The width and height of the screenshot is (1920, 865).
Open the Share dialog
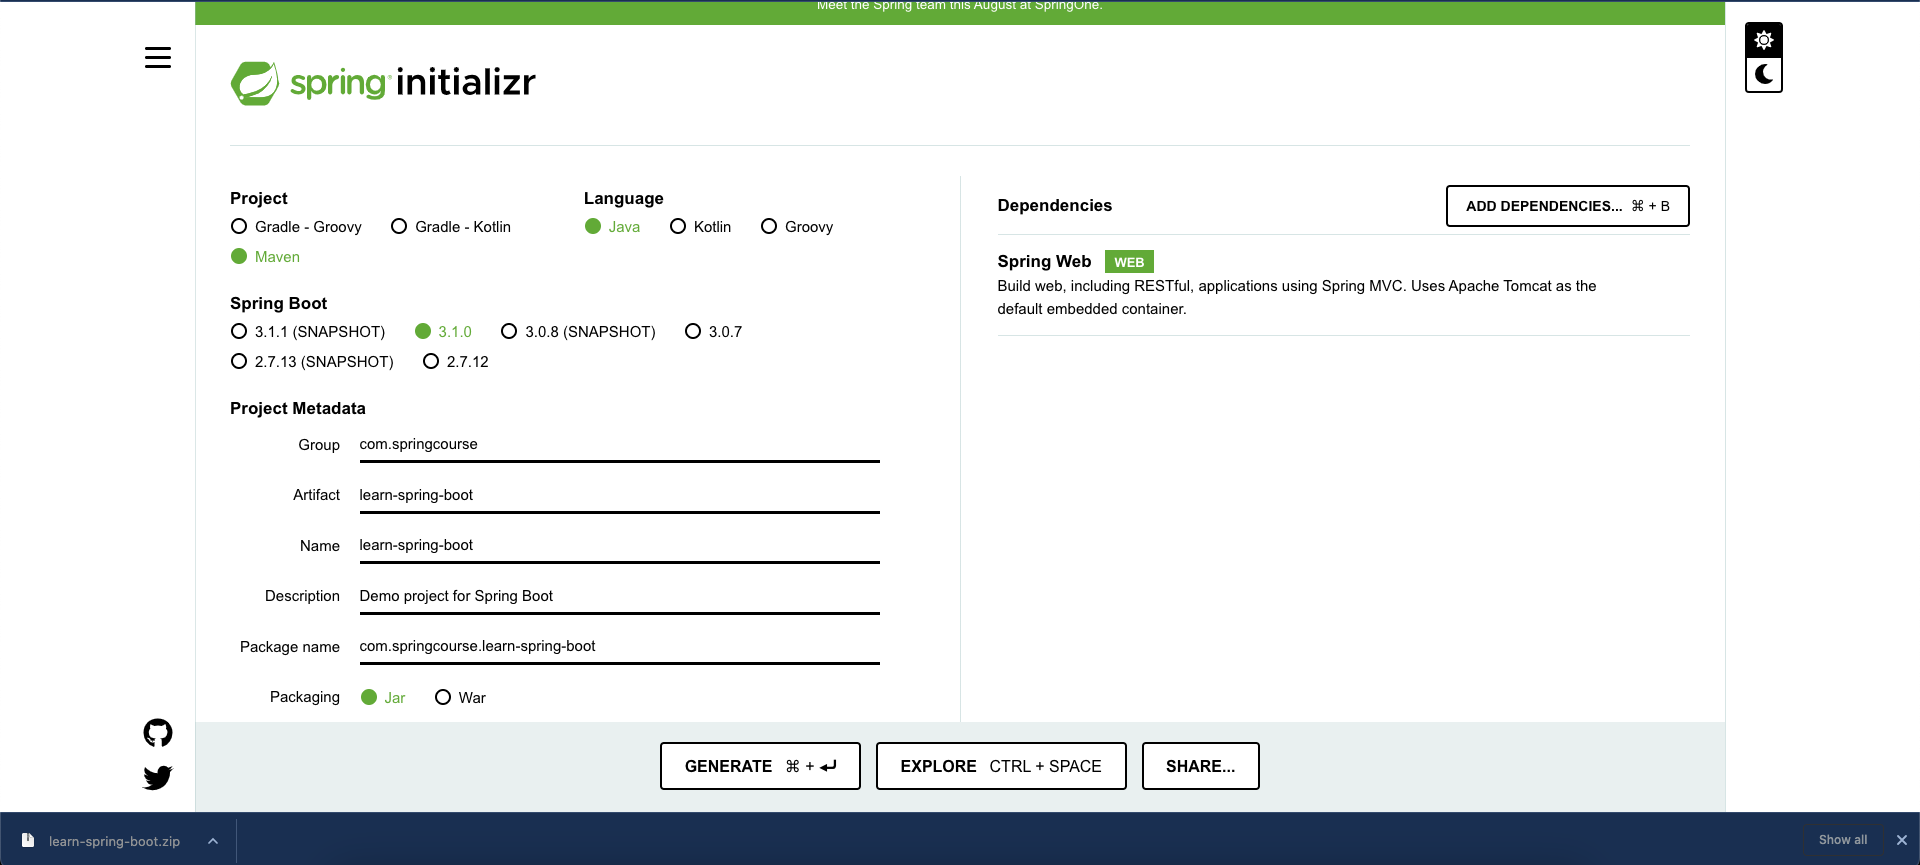1200,766
